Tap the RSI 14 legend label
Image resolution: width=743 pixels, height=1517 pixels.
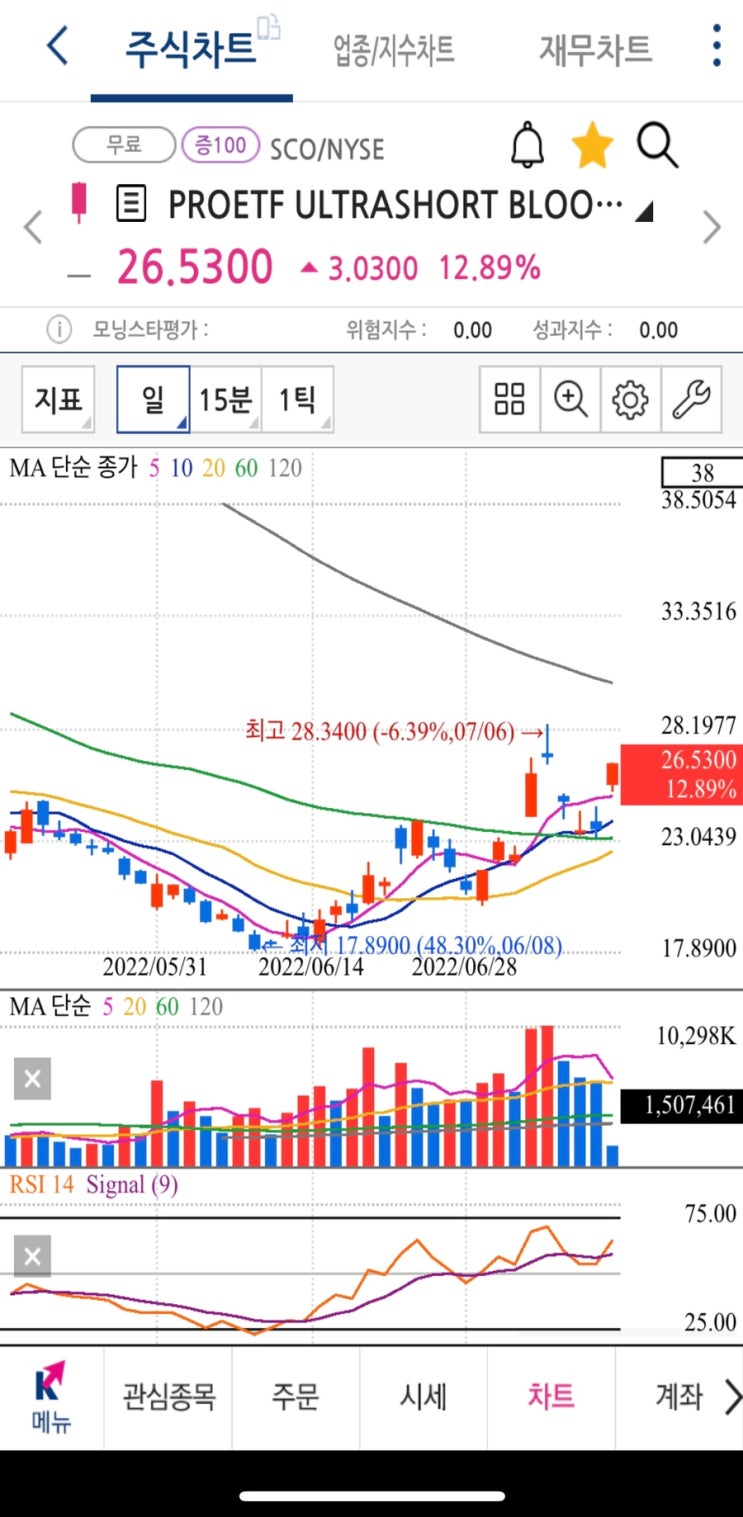click(x=41, y=1186)
